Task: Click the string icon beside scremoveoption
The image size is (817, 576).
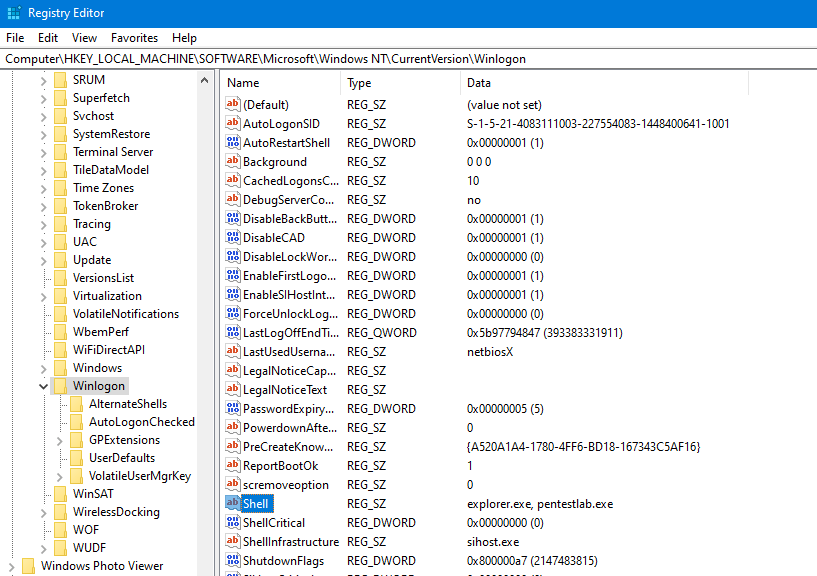Action: pos(232,484)
